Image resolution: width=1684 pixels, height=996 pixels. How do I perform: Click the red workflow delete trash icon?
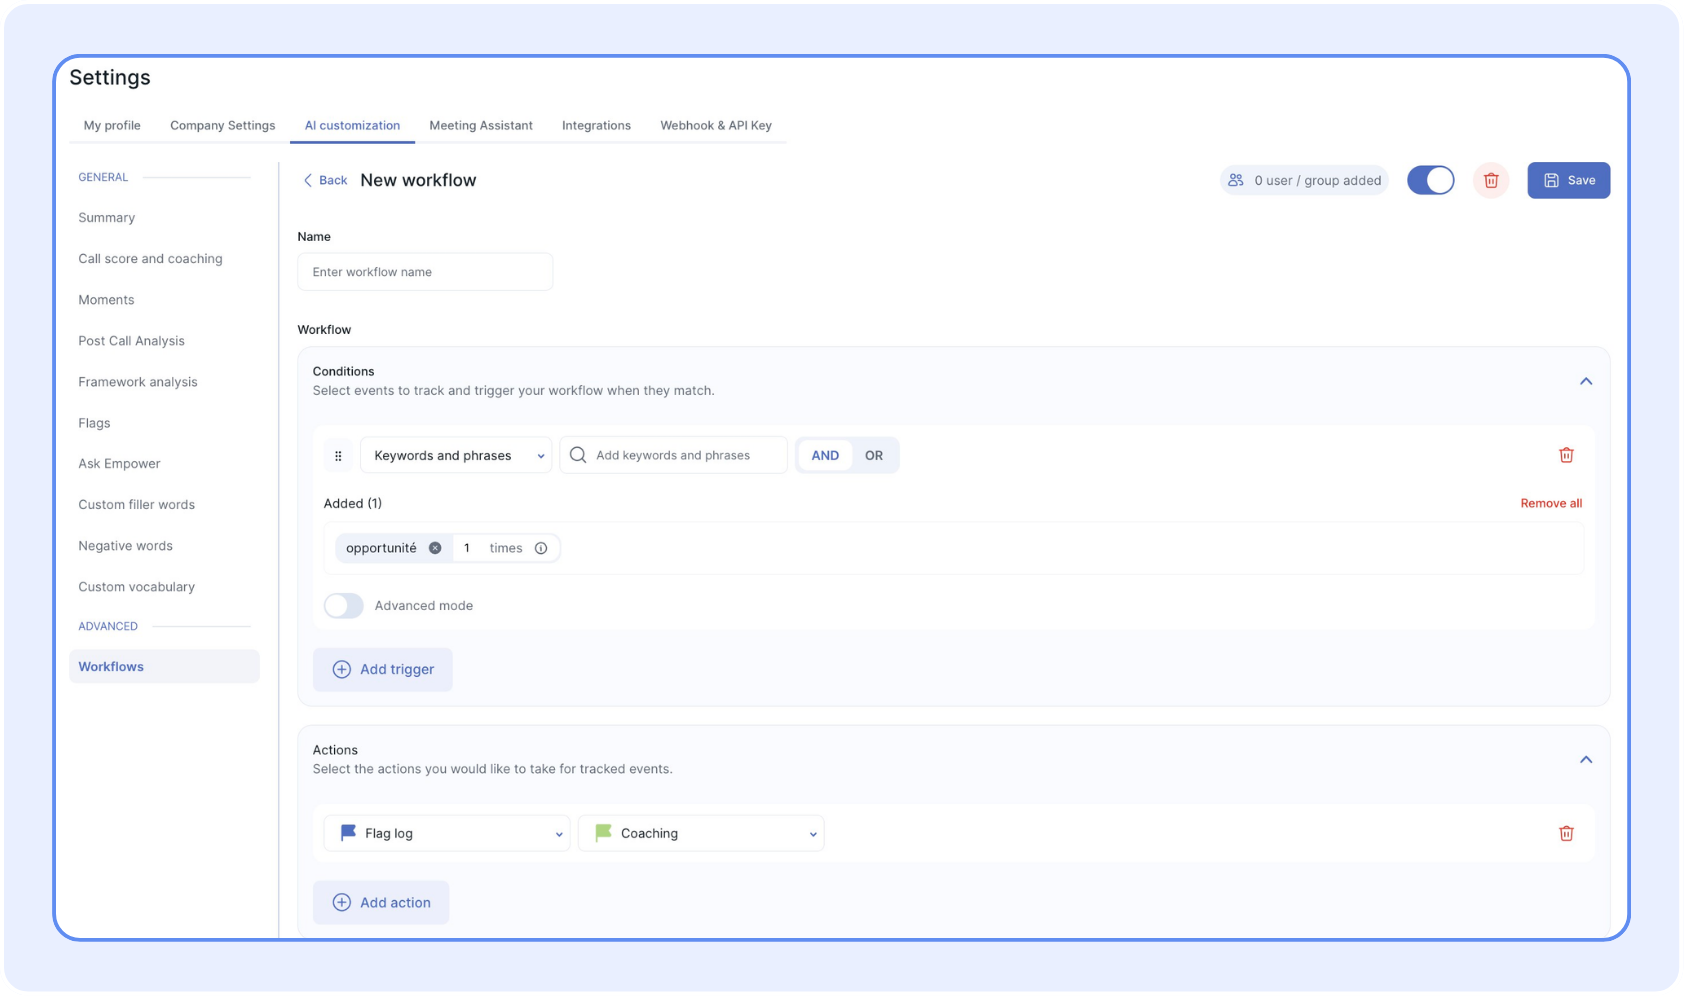[x=1490, y=181]
